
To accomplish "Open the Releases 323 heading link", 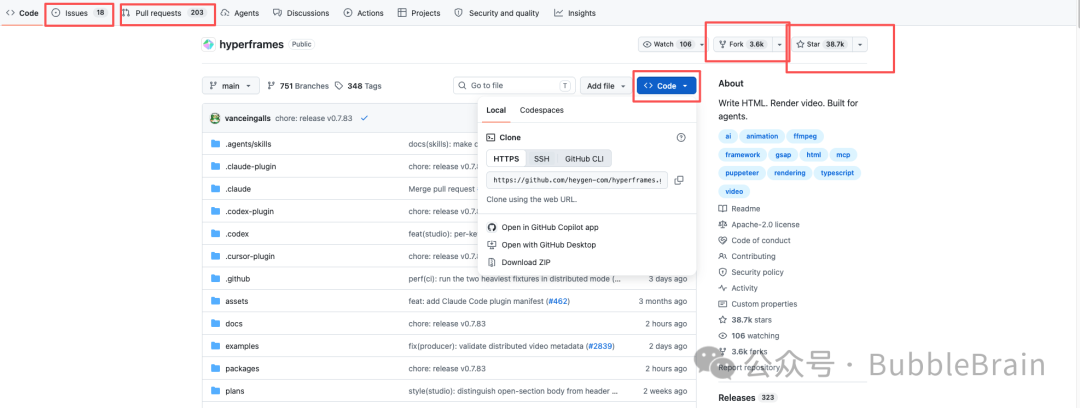I will click(x=747, y=398).
